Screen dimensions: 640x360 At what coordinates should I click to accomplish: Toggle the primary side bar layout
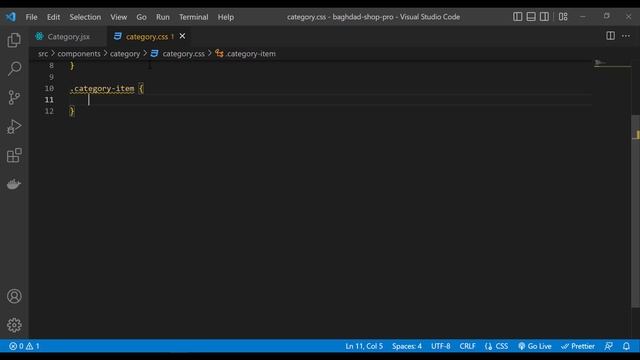[x=517, y=17]
